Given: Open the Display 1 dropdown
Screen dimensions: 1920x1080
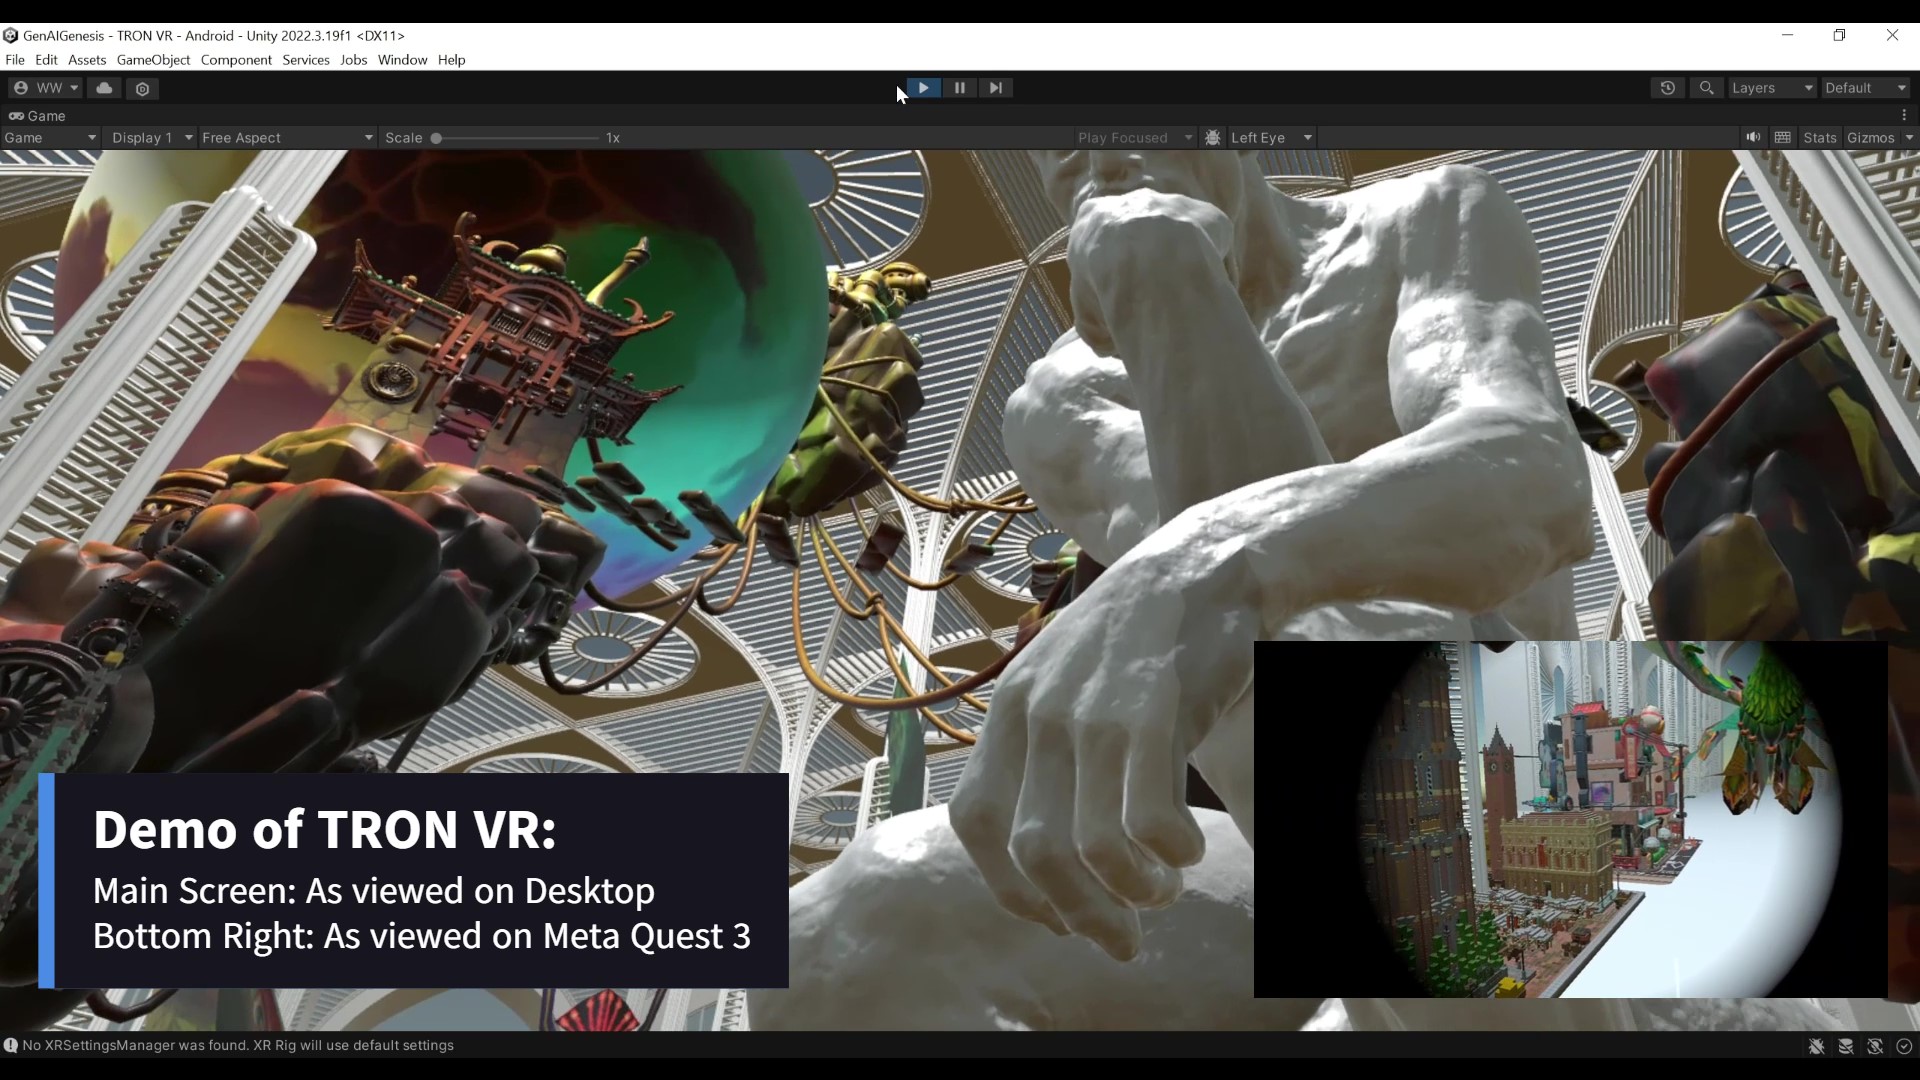Looking at the screenshot, I should pyautogui.click(x=151, y=138).
